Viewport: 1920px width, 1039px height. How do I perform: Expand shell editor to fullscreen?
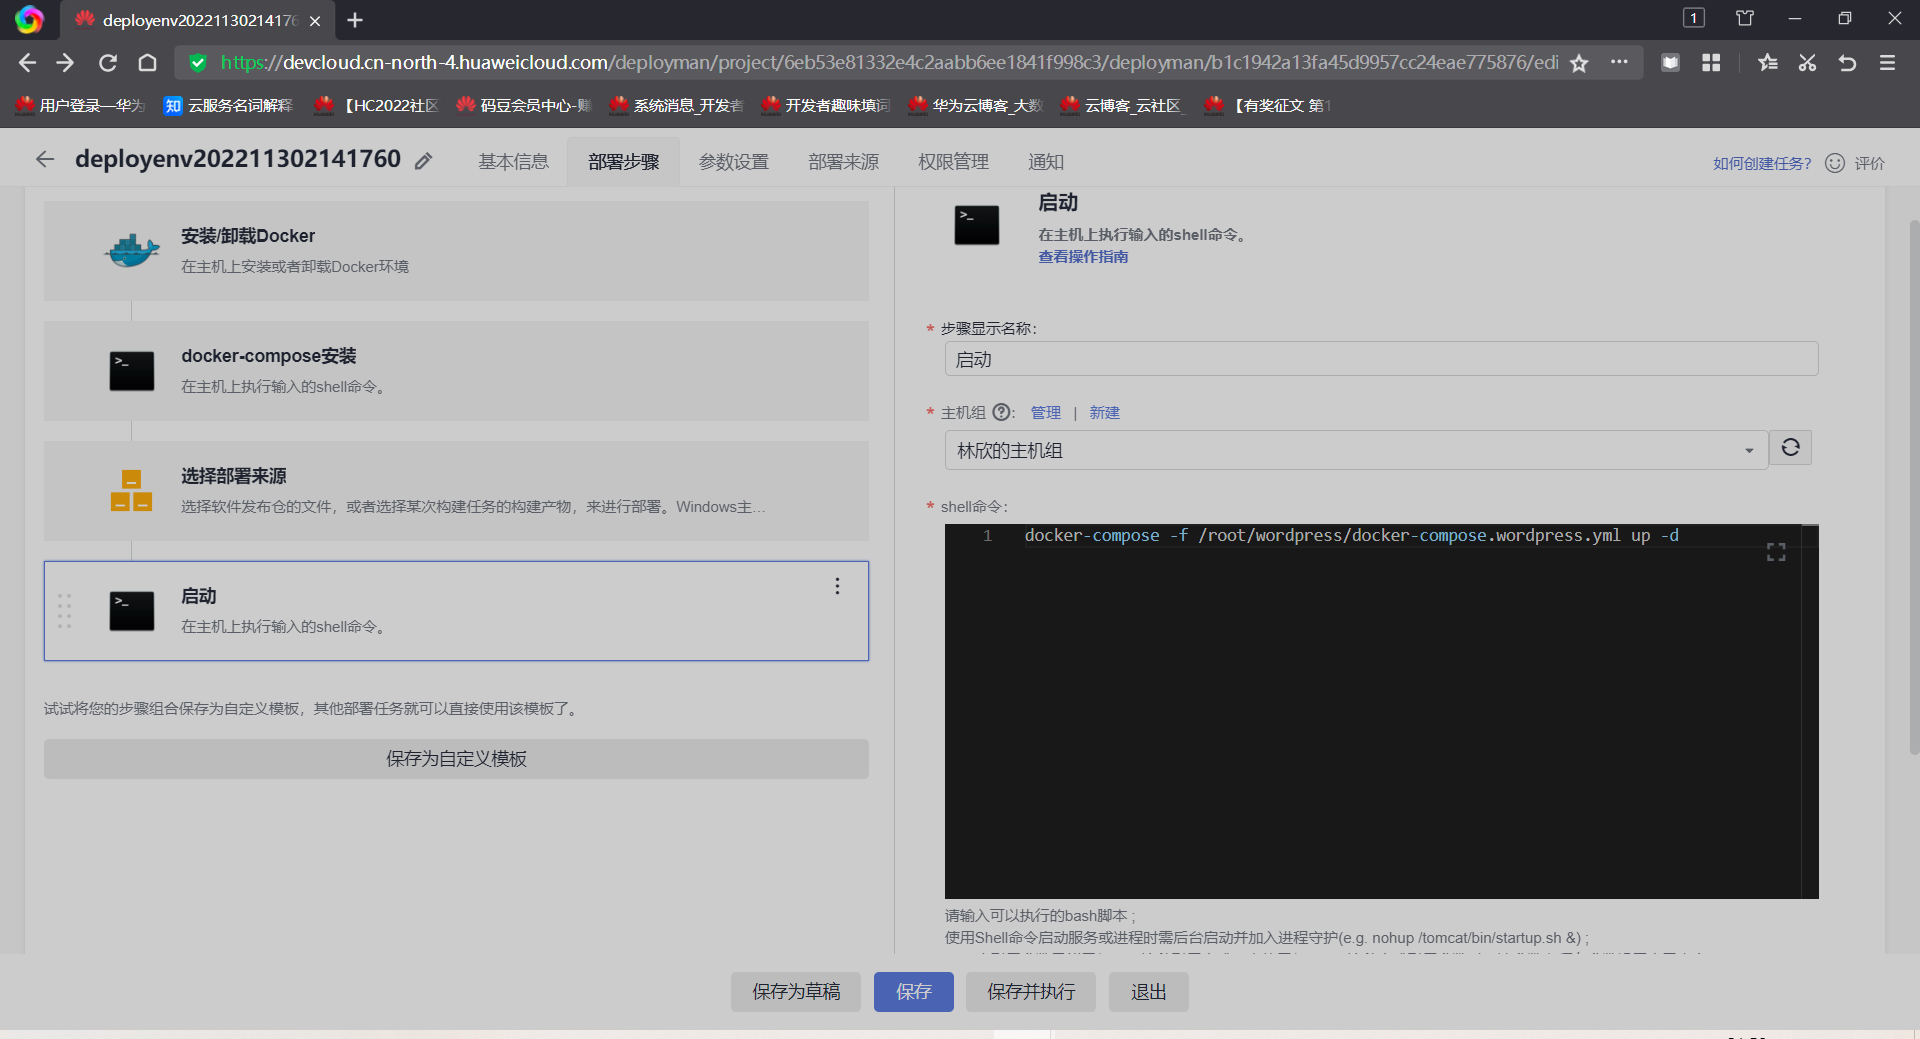pyautogui.click(x=1776, y=552)
